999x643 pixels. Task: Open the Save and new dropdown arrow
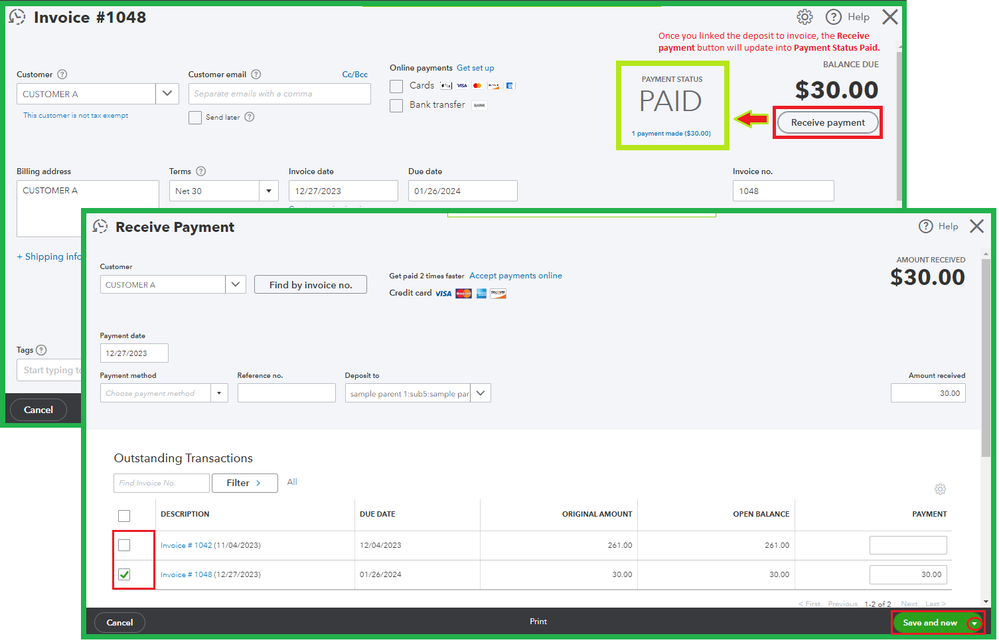(974, 623)
